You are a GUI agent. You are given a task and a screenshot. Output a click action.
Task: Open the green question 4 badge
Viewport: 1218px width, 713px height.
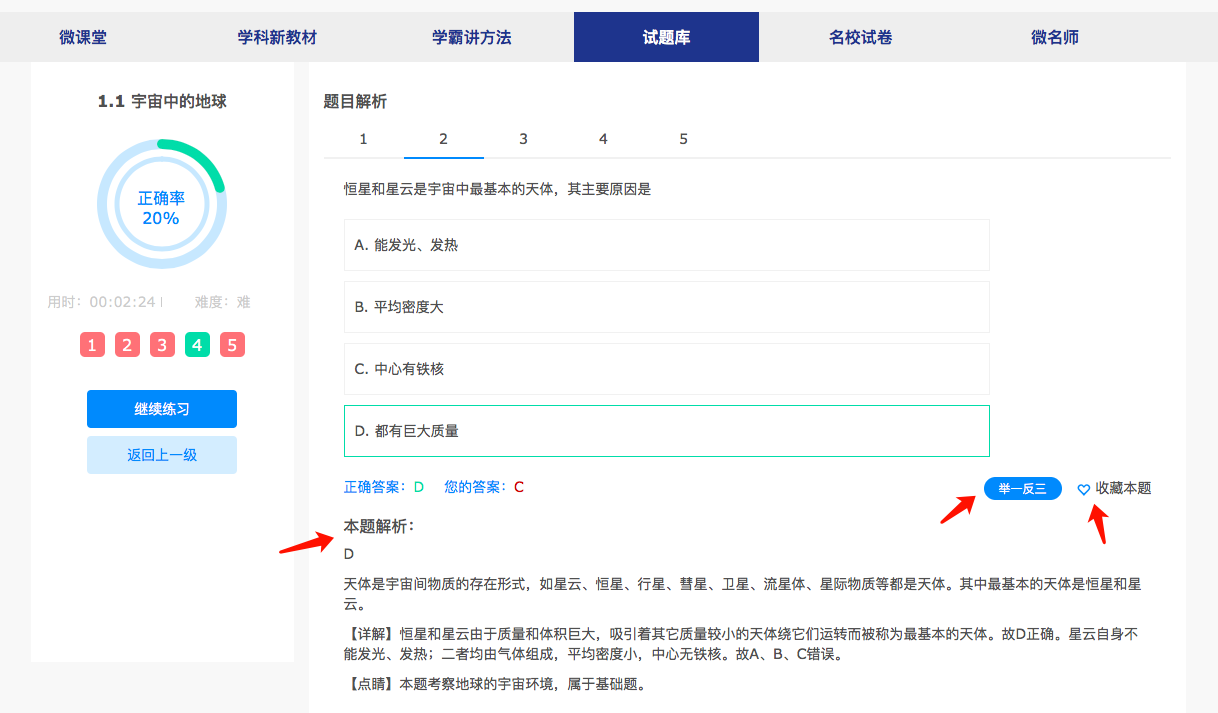point(197,345)
